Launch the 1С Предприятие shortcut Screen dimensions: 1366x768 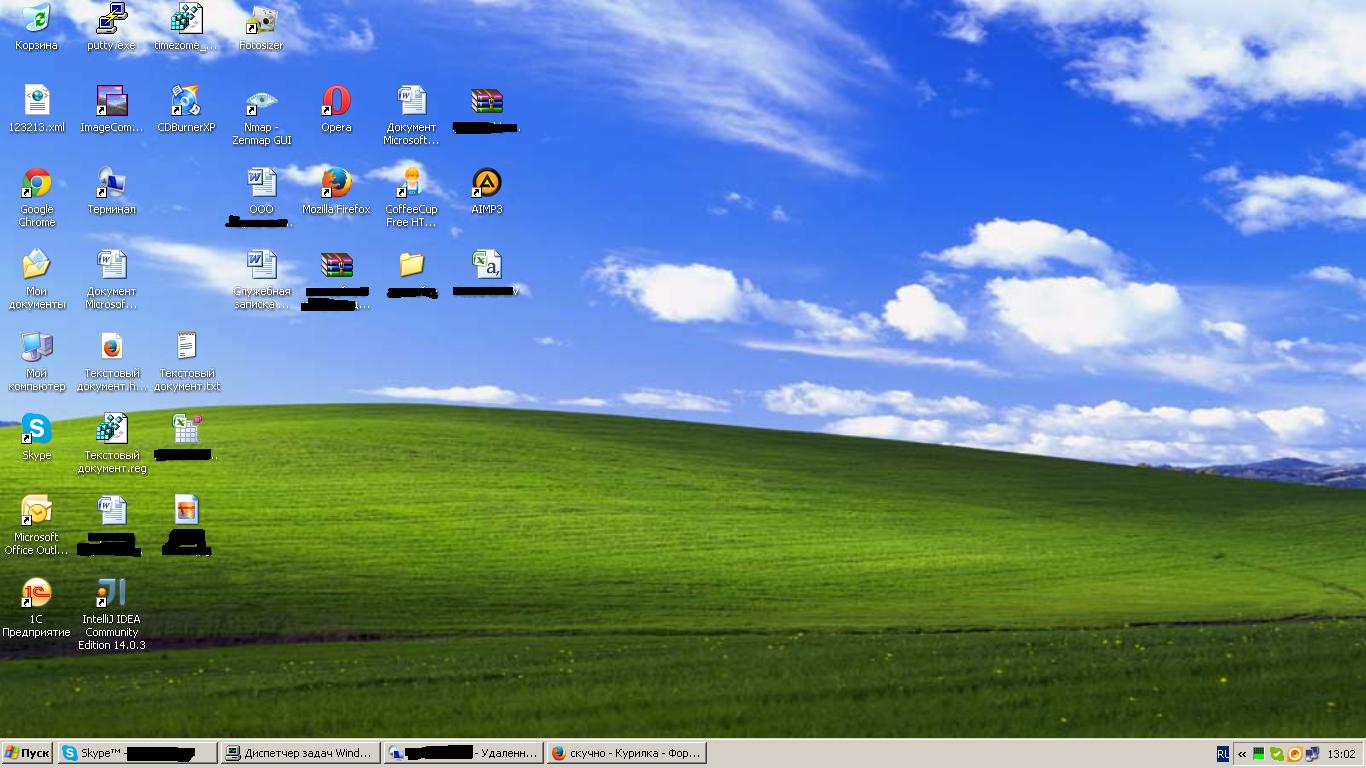point(36,592)
